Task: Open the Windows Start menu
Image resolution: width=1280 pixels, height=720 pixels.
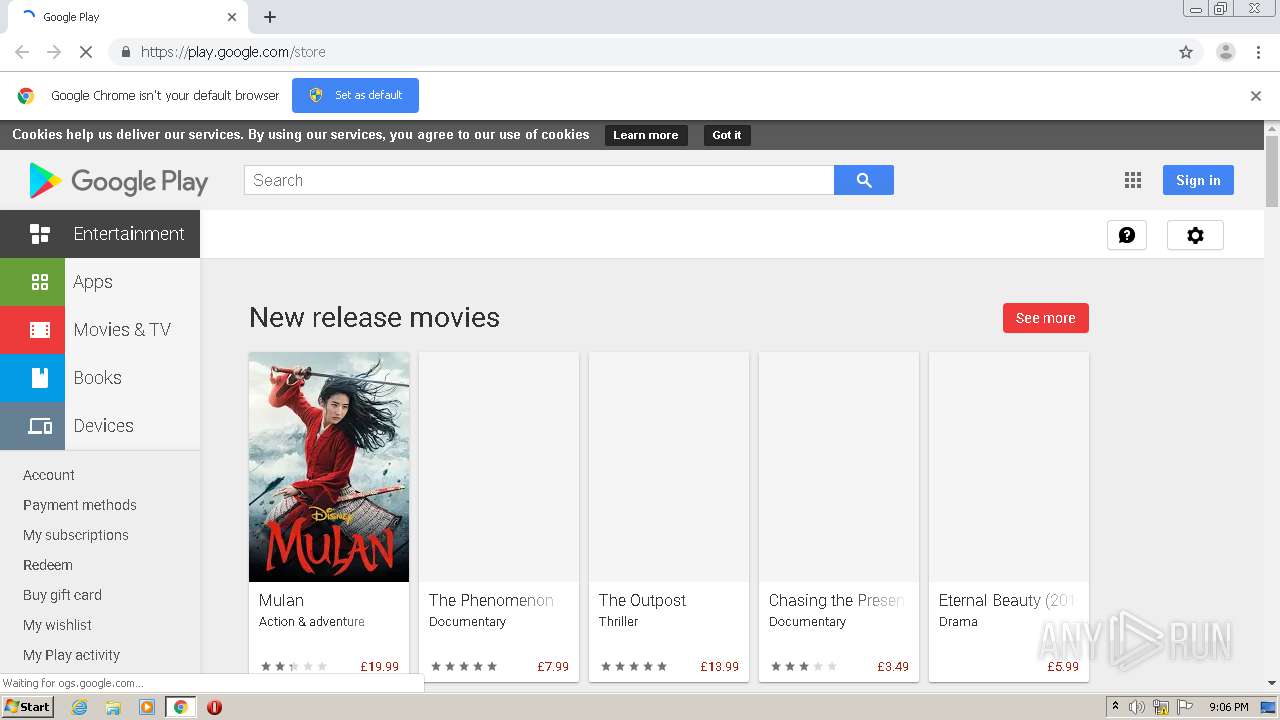Action: [x=27, y=707]
